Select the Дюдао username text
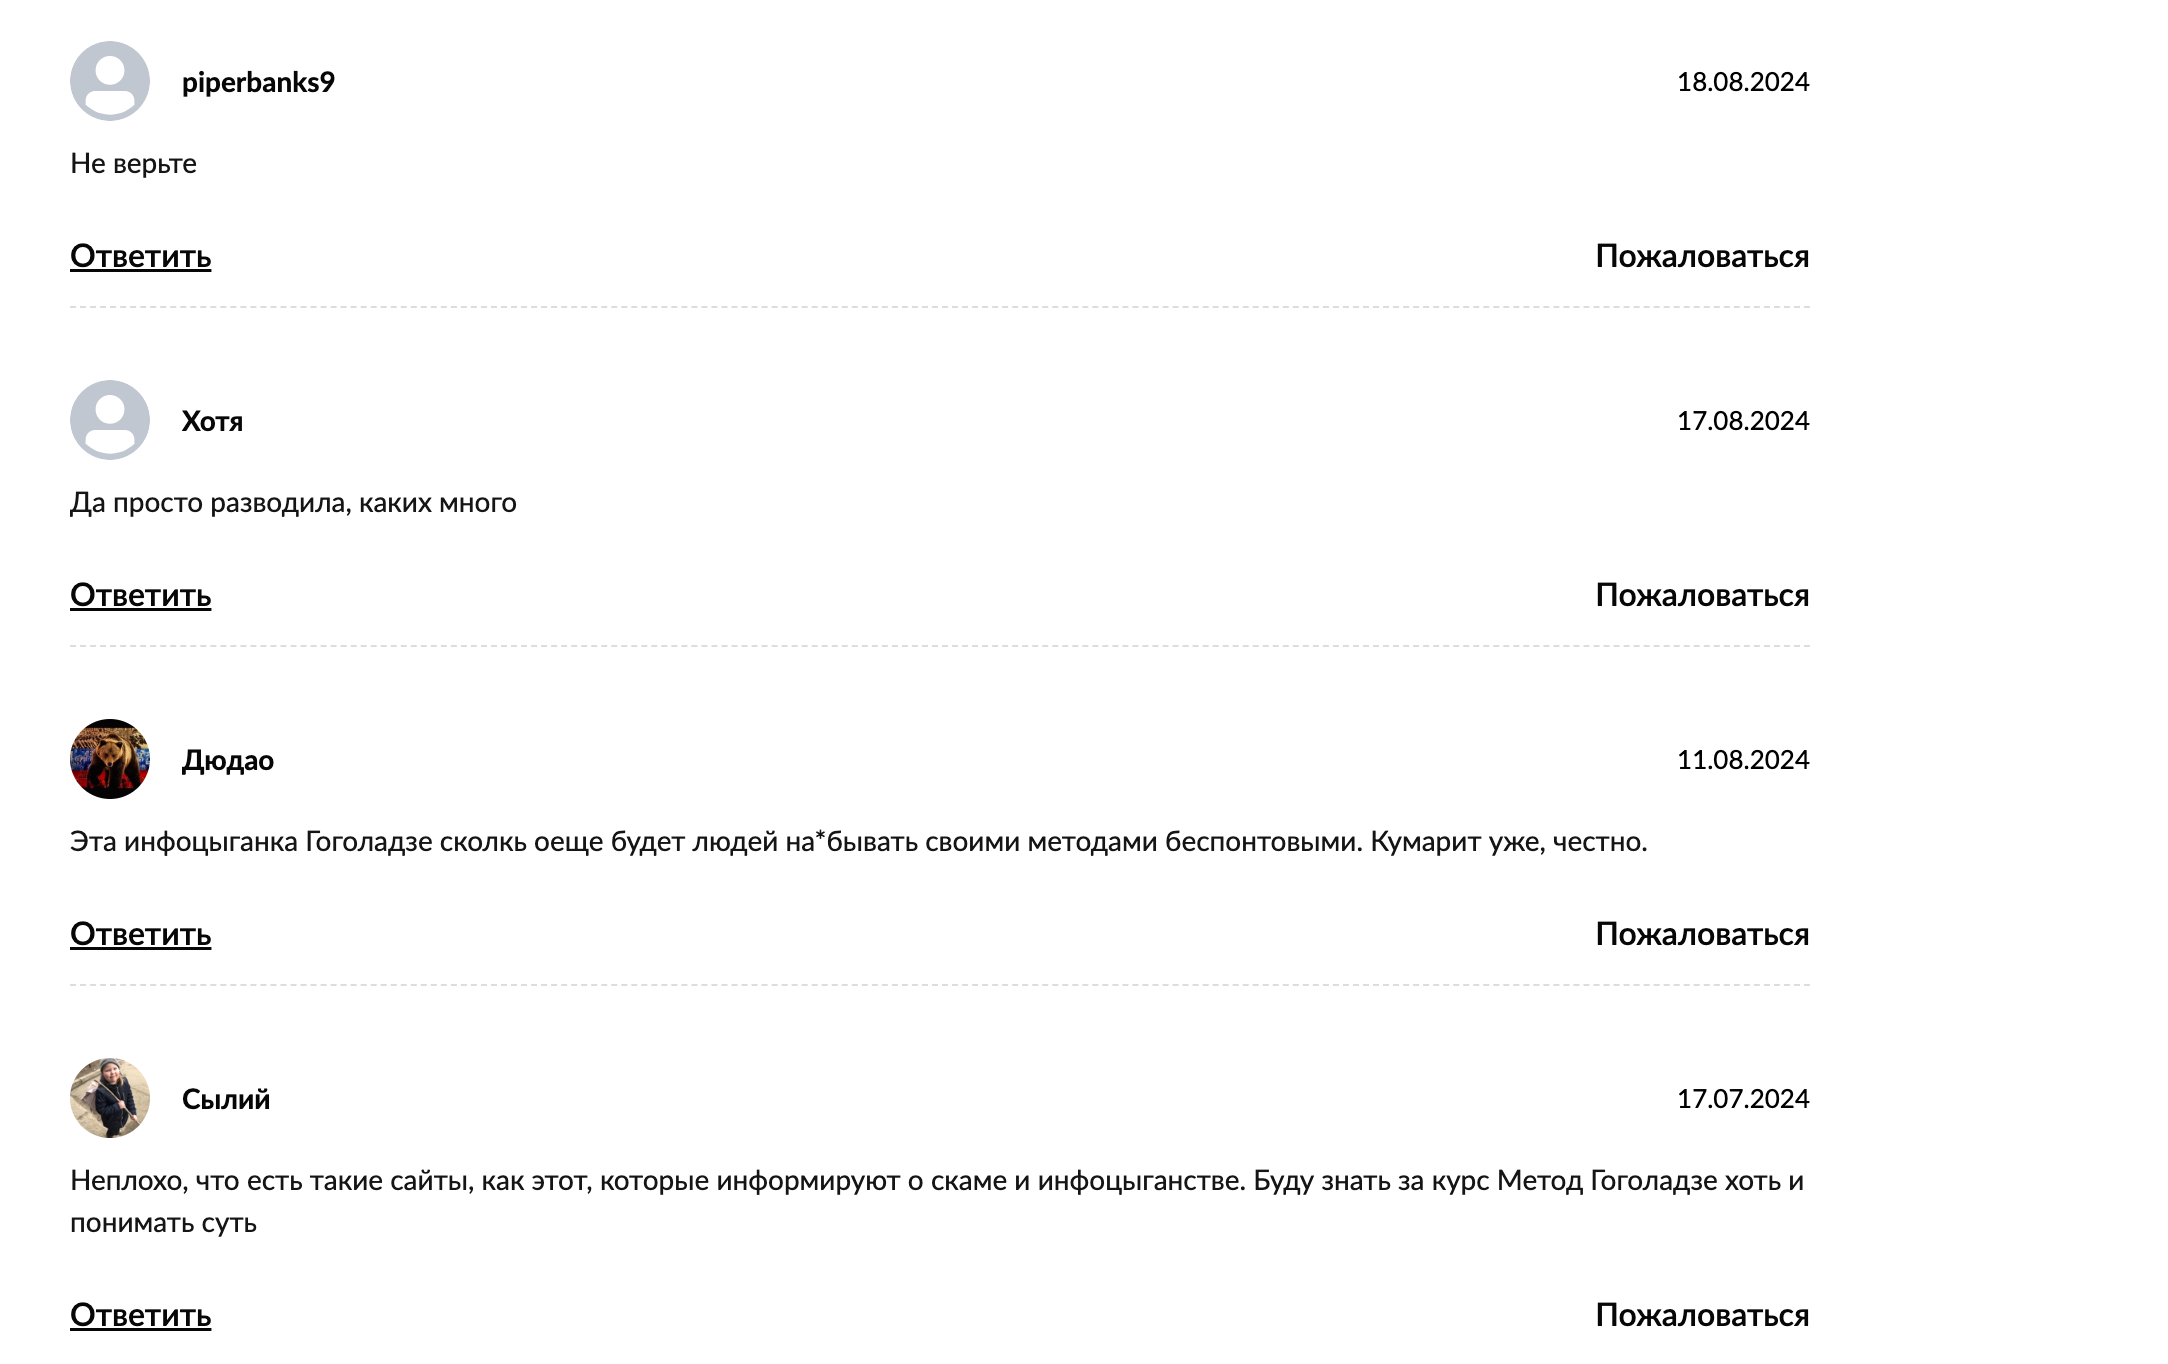Screen dimensions: 2168x1364 228,760
